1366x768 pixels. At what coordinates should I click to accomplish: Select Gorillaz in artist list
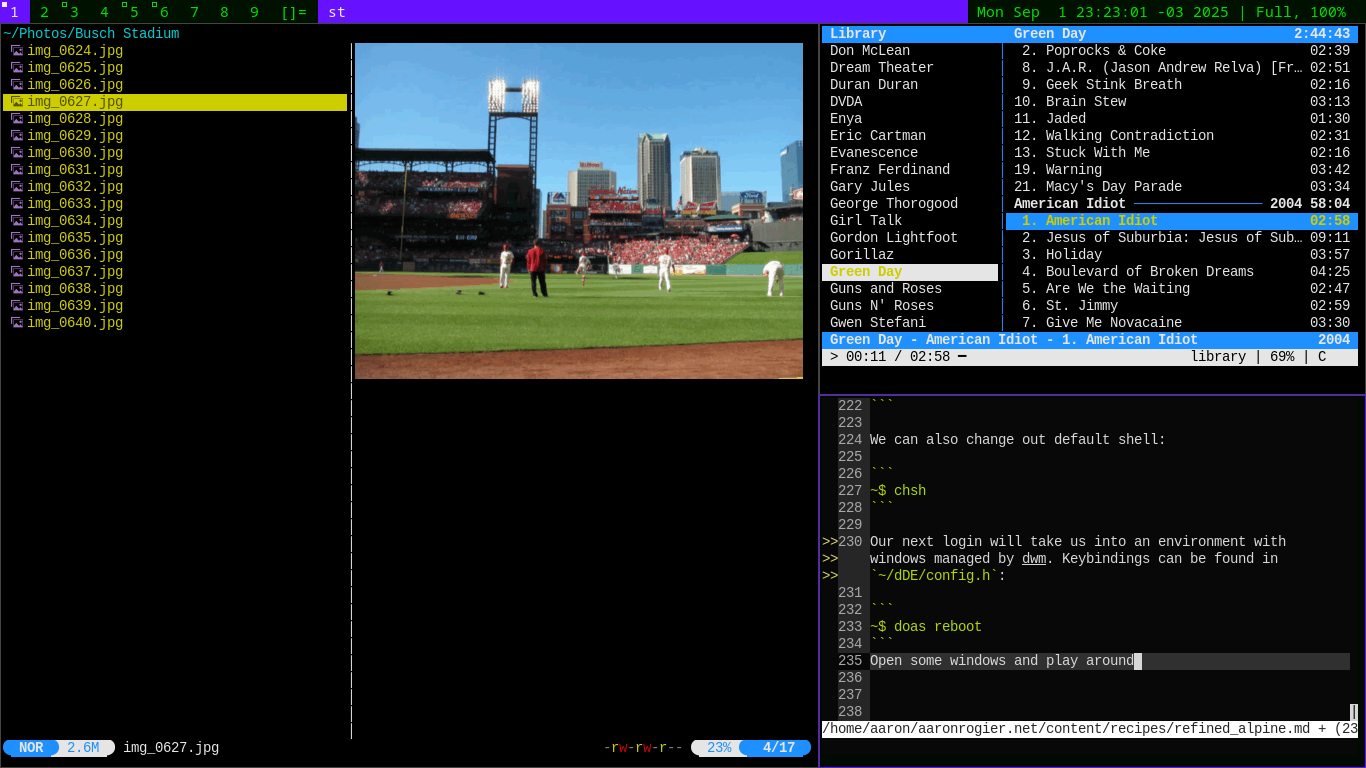click(862, 255)
